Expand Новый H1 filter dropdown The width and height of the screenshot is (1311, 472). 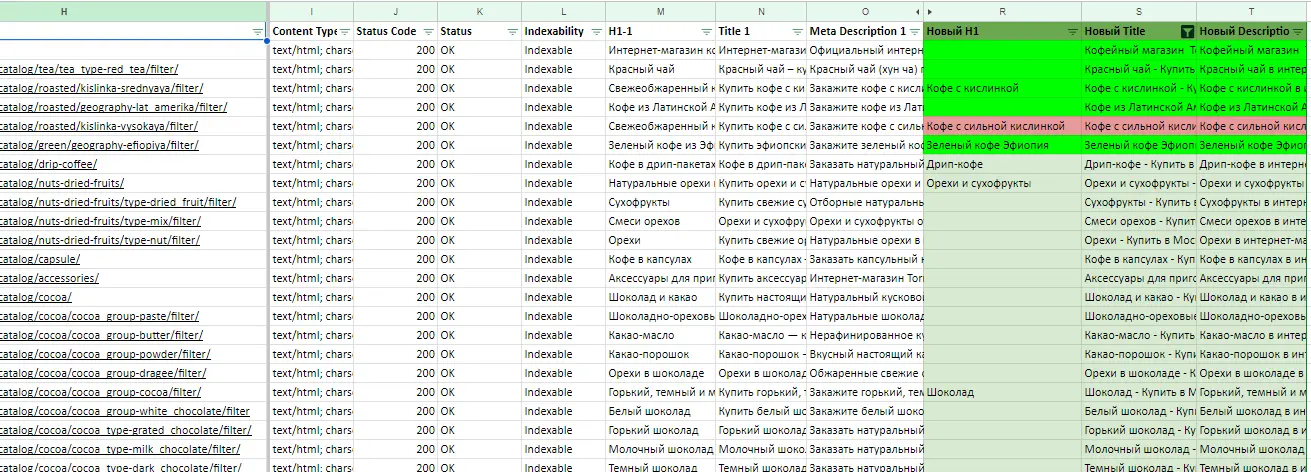pyautogui.click(x=1073, y=32)
